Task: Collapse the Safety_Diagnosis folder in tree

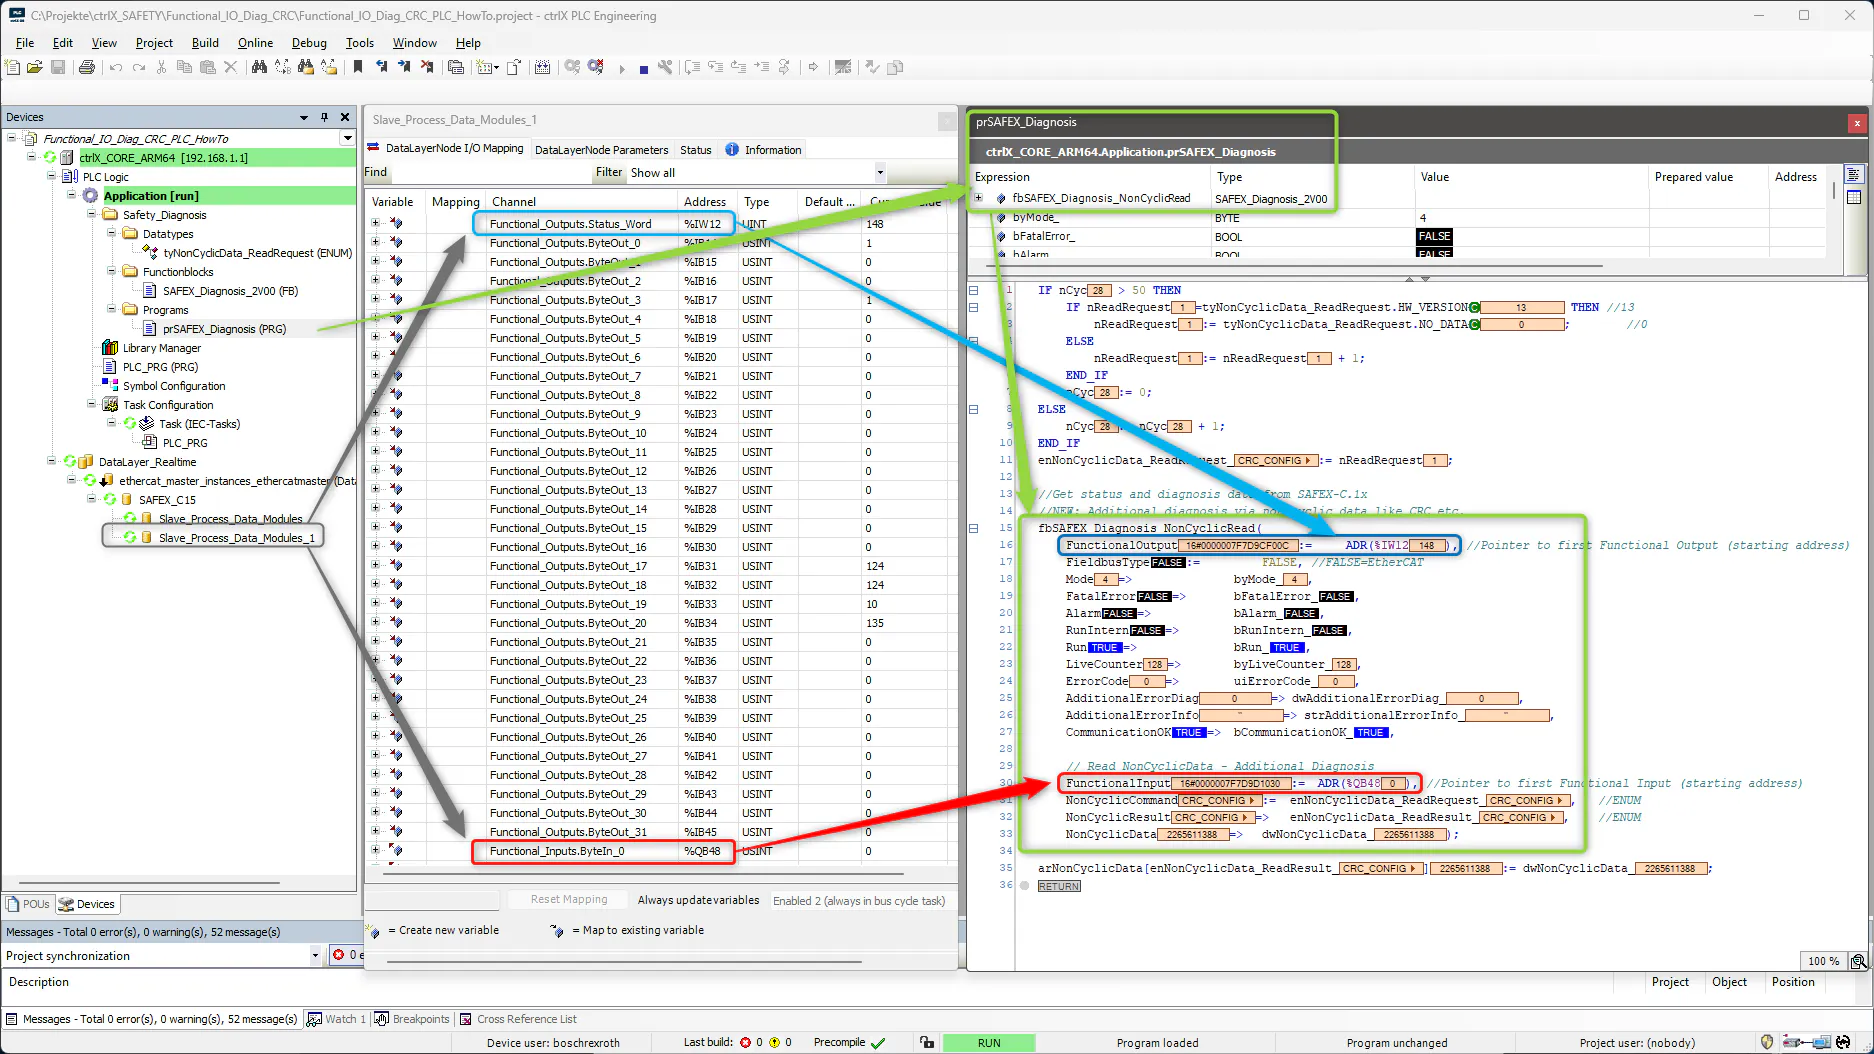Action: 92,215
